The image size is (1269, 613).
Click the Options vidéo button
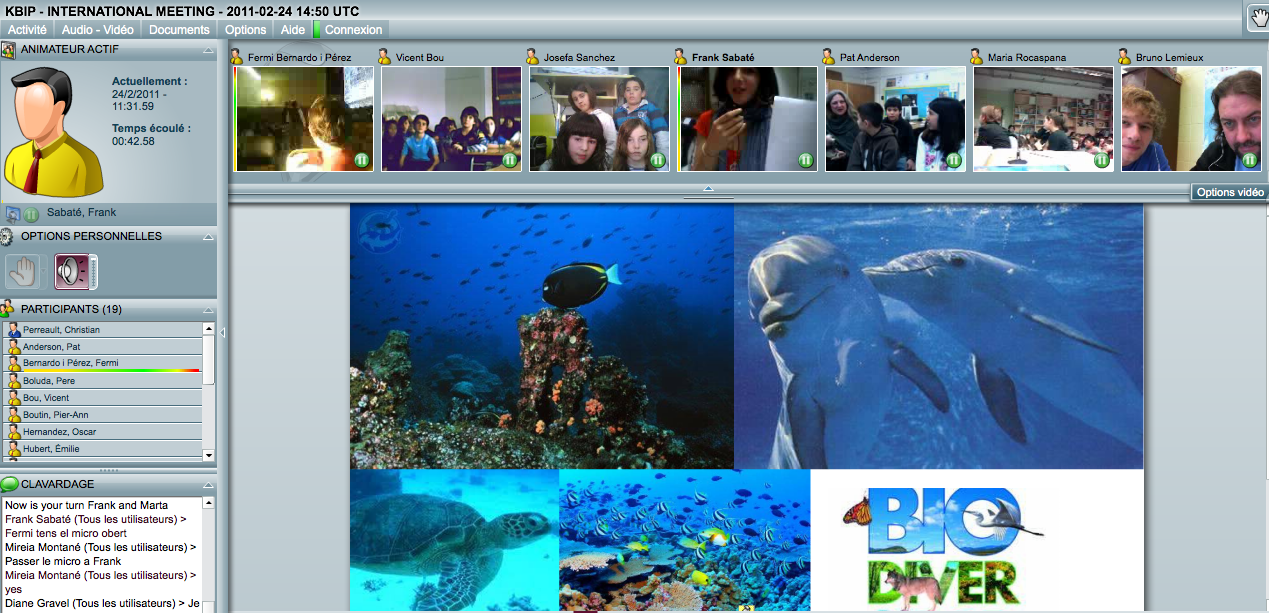pos(1229,192)
